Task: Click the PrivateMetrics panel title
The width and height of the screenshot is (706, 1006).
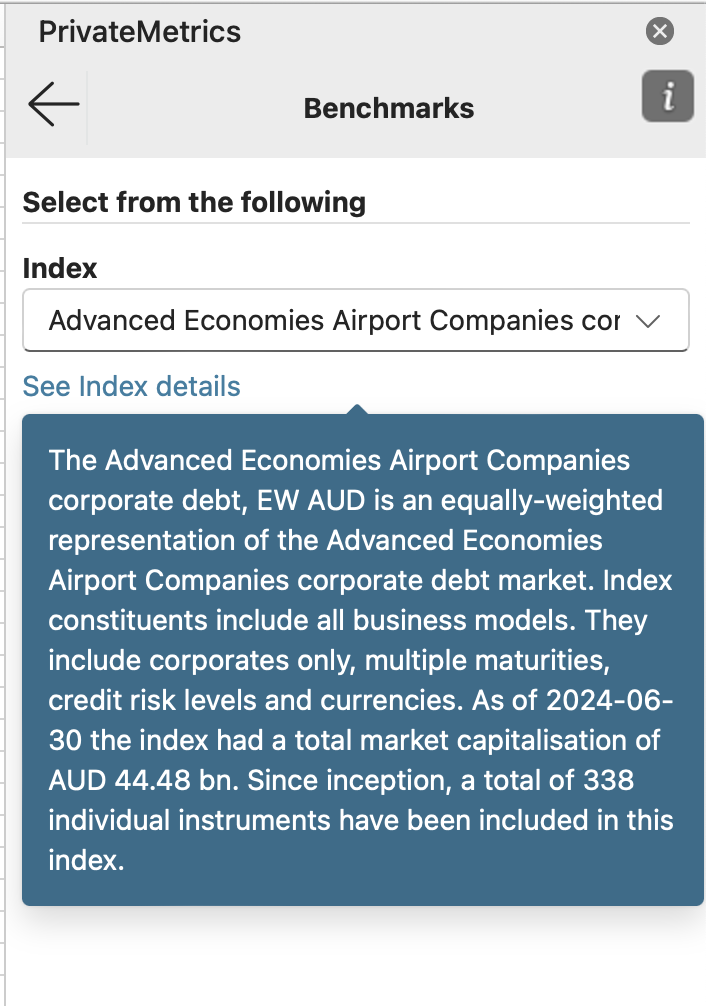Action: point(140,32)
